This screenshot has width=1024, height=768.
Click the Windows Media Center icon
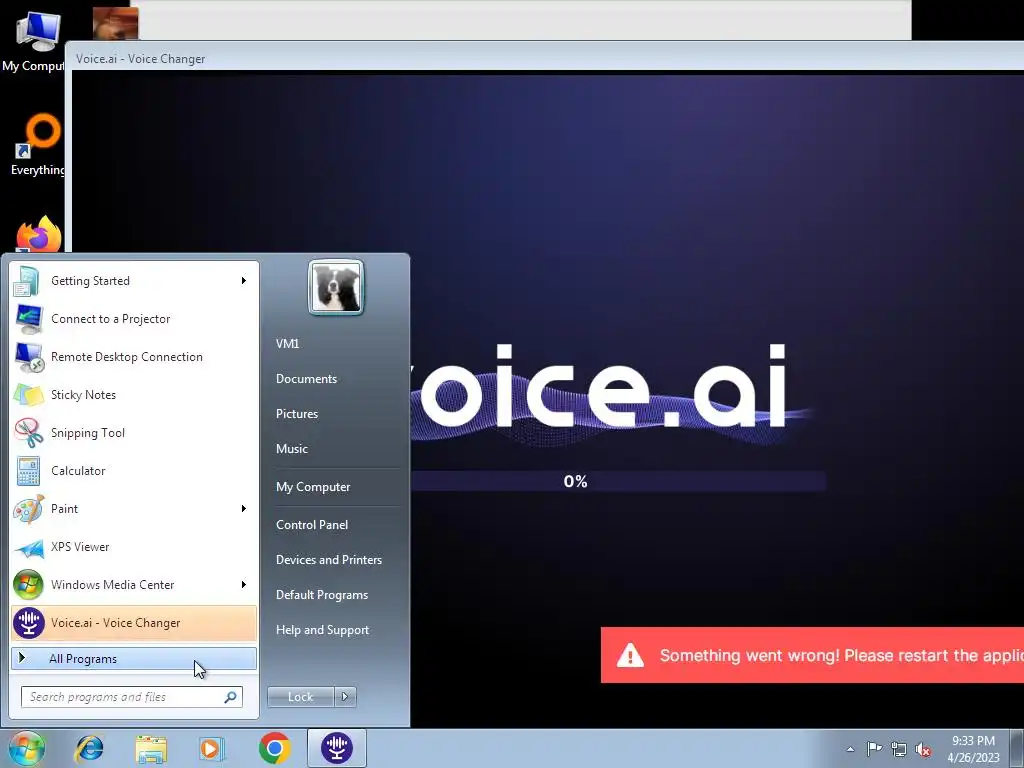click(x=28, y=585)
